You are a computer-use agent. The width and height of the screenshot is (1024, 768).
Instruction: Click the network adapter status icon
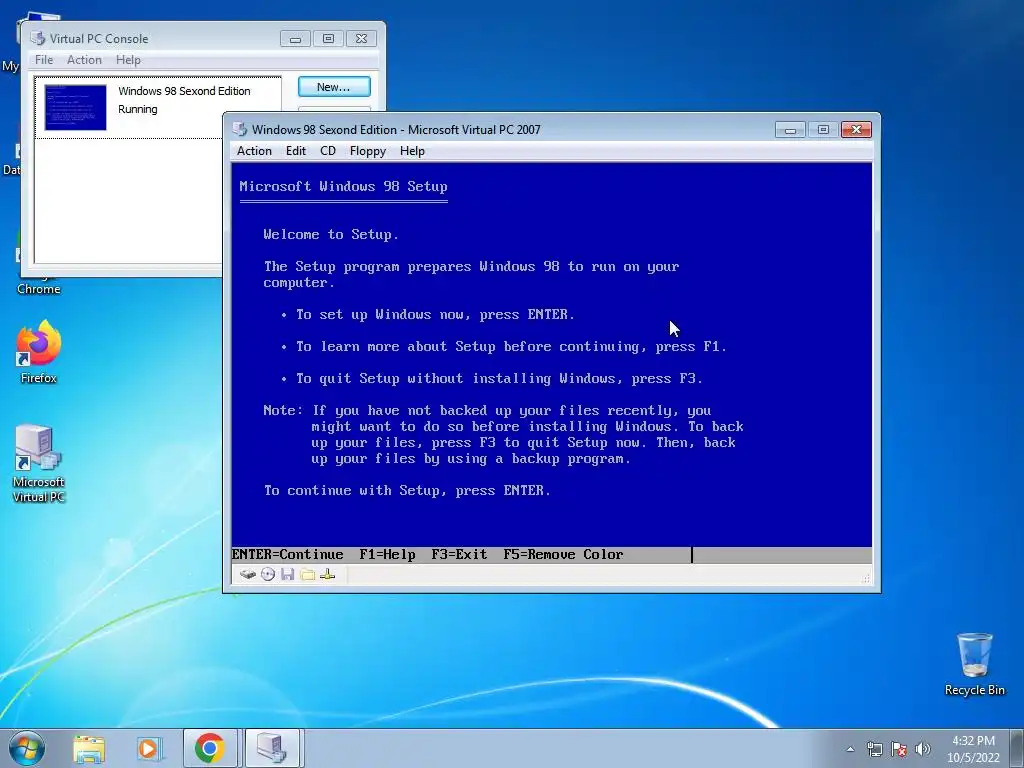click(328, 574)
